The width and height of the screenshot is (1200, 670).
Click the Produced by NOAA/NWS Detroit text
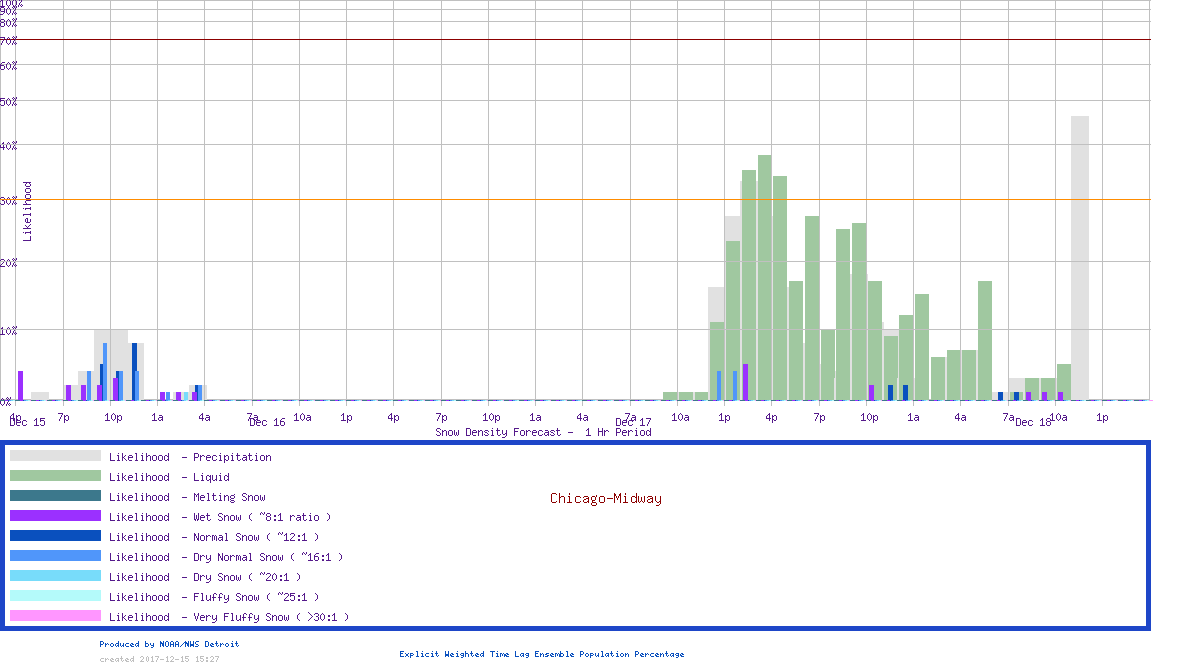click(169, 645)
